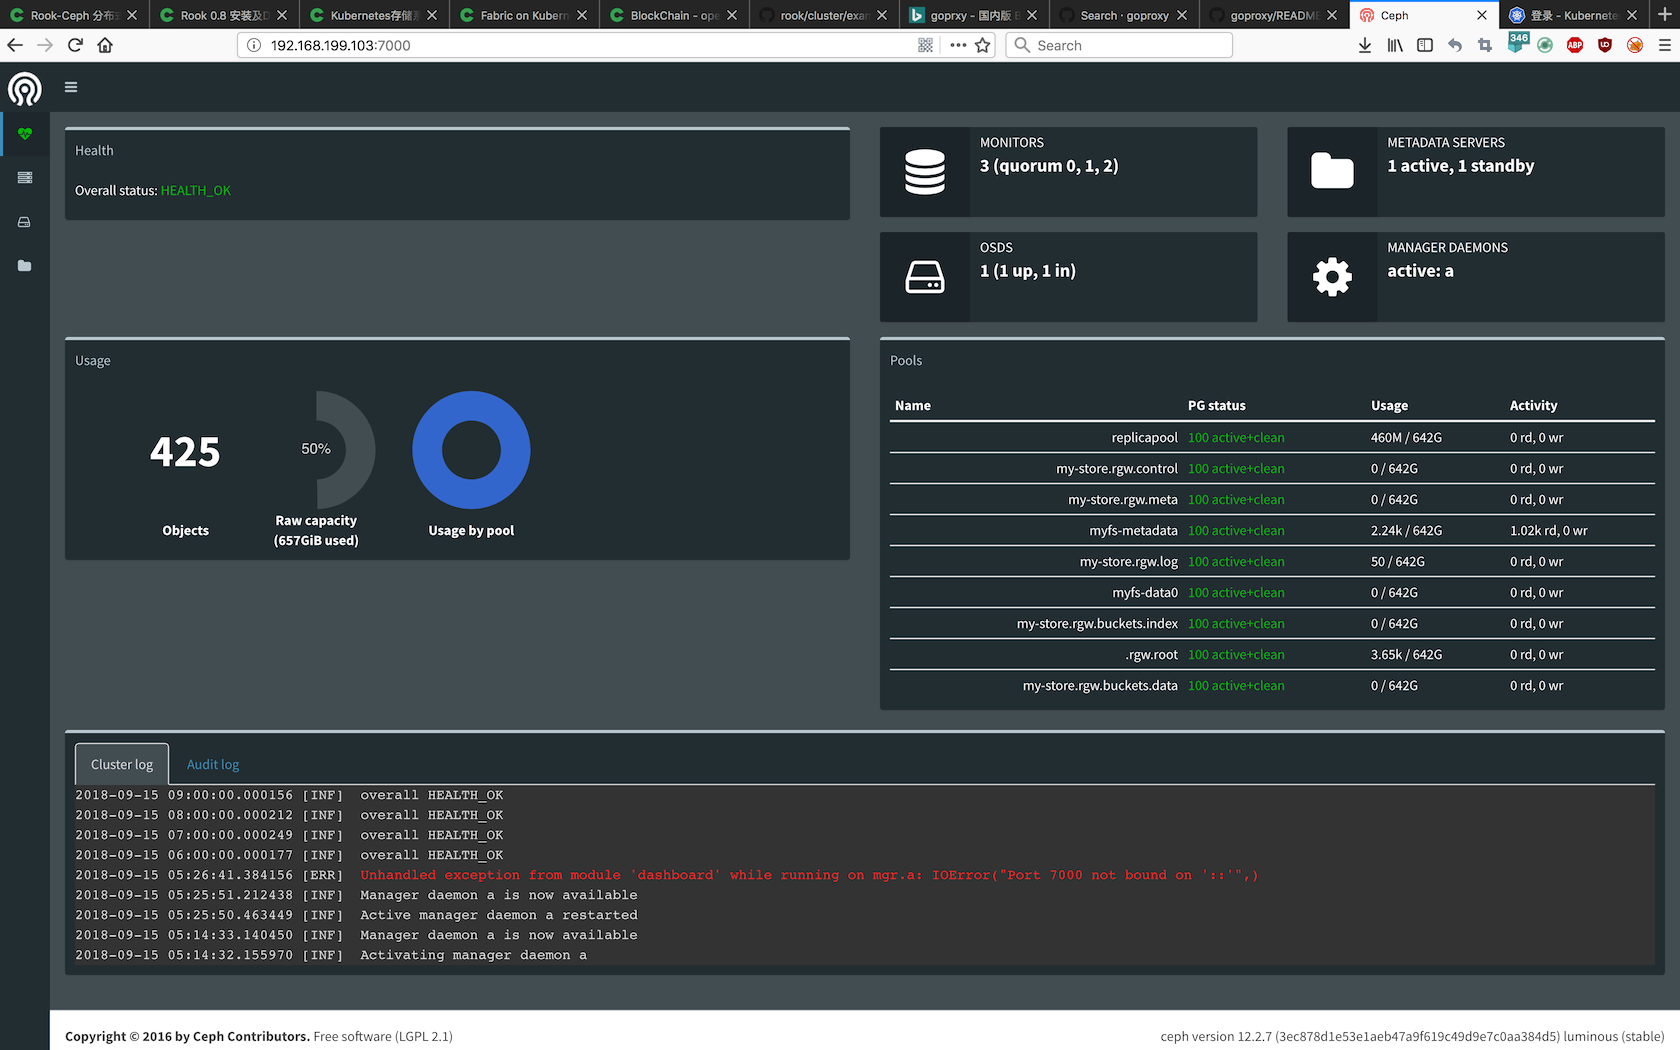This screenshot has width=1680, height=1050.
Task: Click the ceph version 12.2.7 footer text
Action: [1412, 1036]
